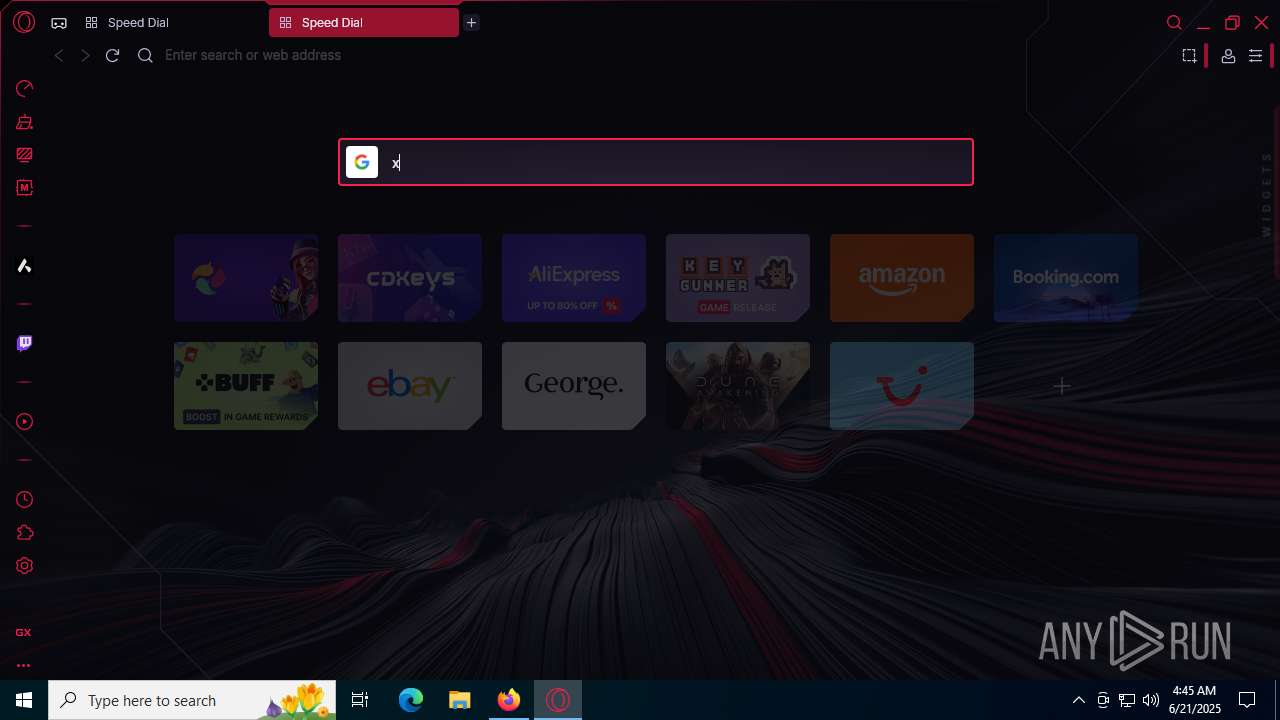The height and width of the screenshot is (720, 1280).
Task: Open the Widgets side panel
Action: [x=1266, y=194]
